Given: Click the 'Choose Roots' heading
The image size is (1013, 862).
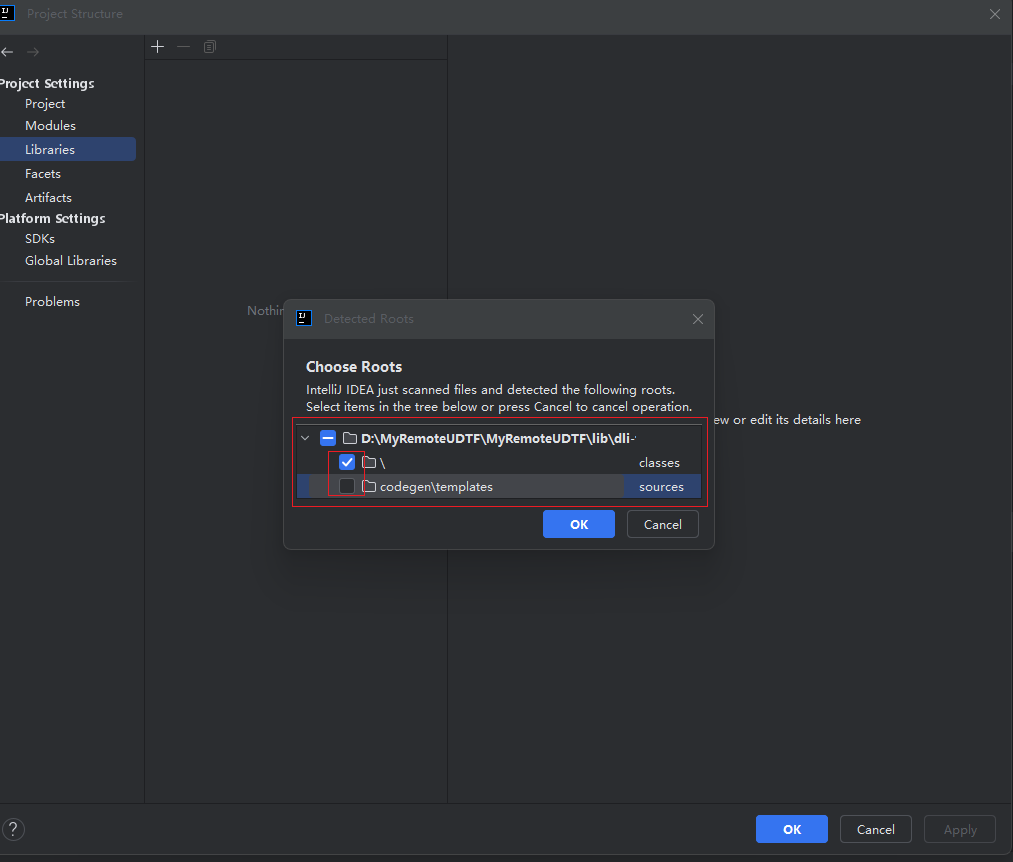Looking at the screenshot, I should (x=354, y=367).
